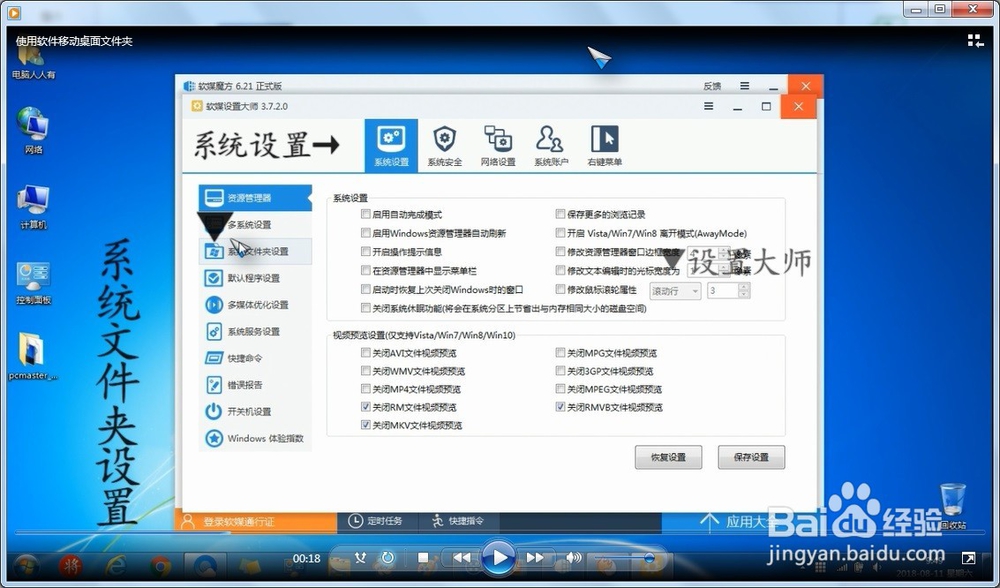Viewport: 1000px width, 588px height.
Task: Click the 恢复设置 button
Action: (x=668, y=457)
